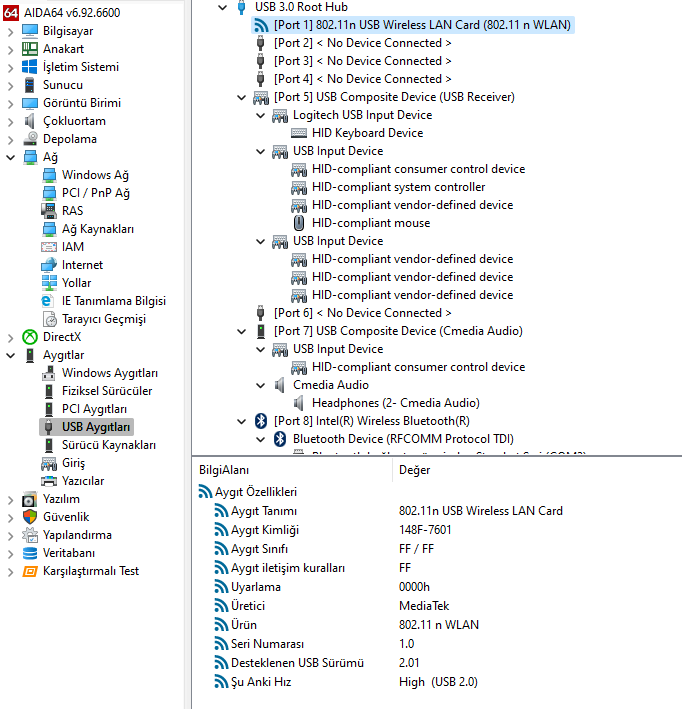Click the Karşılaştırmalı Test icon
The height and width of the screenshot is (709, 682).
coord(29,571)
